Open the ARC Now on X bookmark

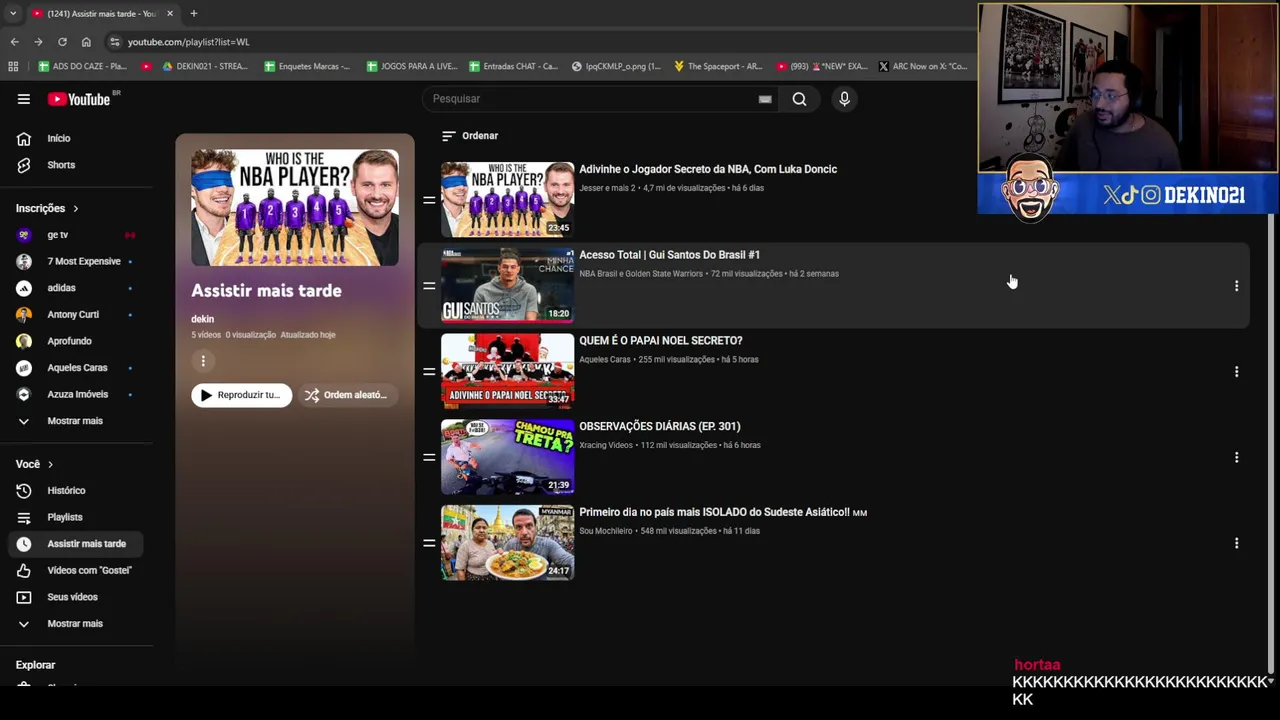(x=923, y=66)
